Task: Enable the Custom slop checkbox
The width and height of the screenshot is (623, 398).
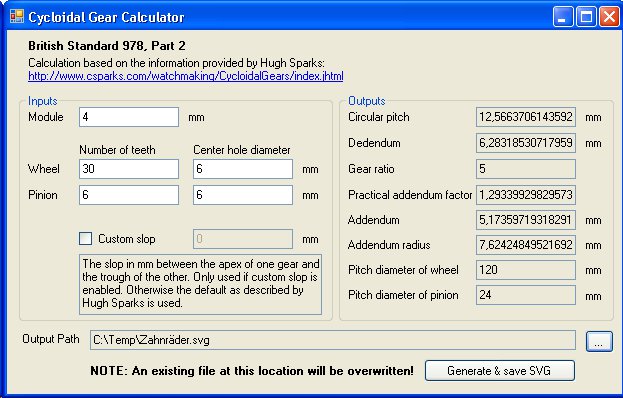Action: click(x=85, y=239)
